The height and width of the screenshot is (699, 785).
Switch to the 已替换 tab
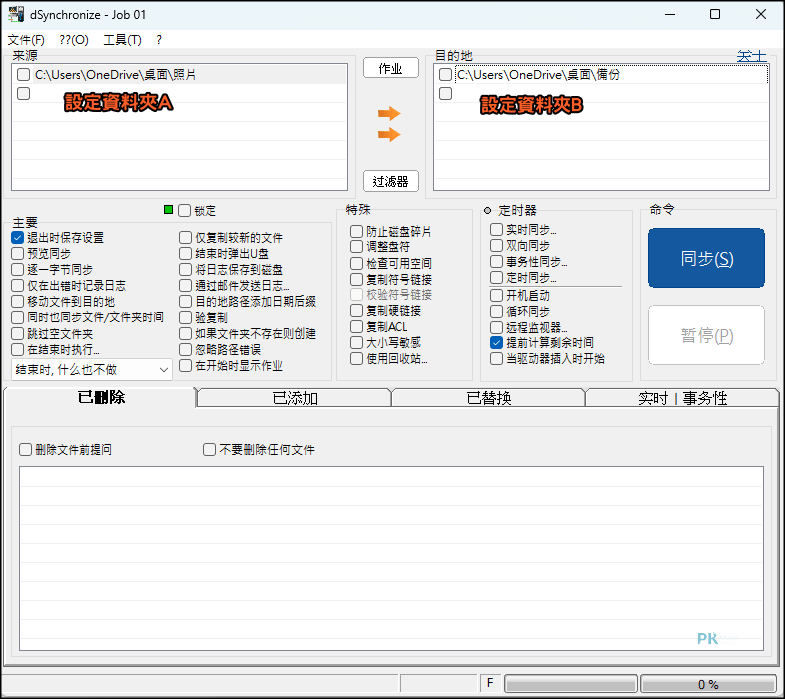pyautogui.click(x=488, y=398)
